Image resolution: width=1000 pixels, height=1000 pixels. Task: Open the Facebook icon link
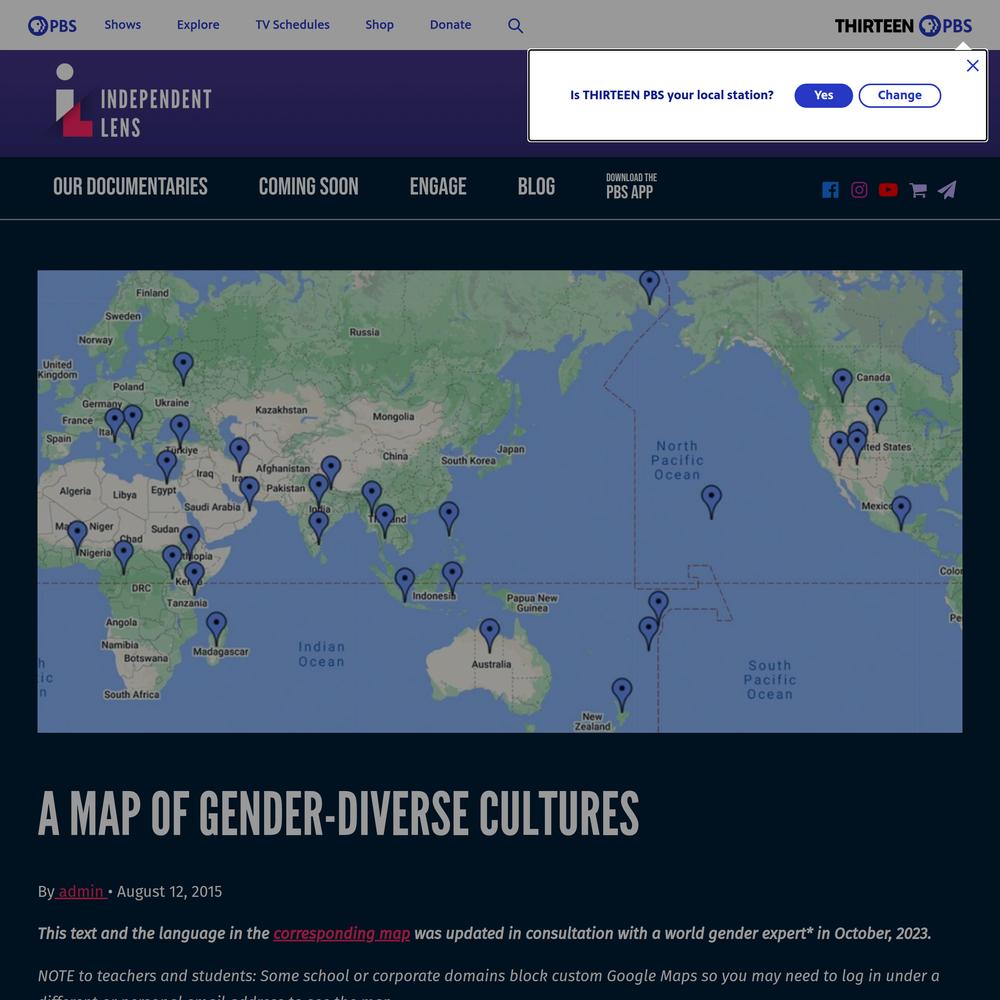(830, 189)
